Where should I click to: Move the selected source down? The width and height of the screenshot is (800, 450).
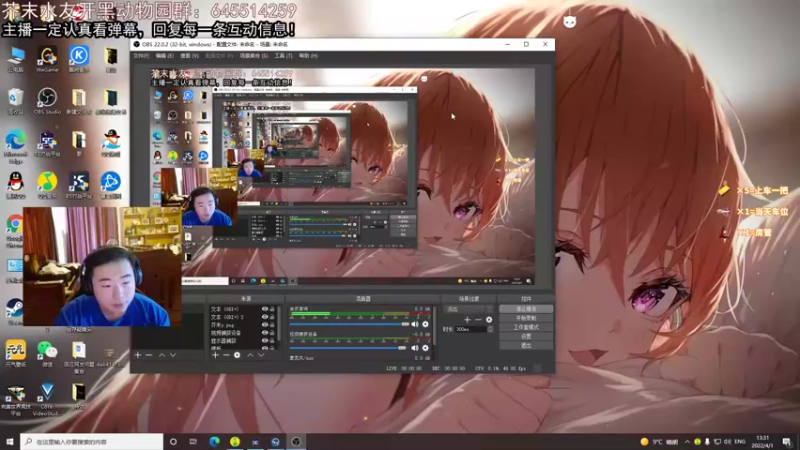(x=261, y=355)
